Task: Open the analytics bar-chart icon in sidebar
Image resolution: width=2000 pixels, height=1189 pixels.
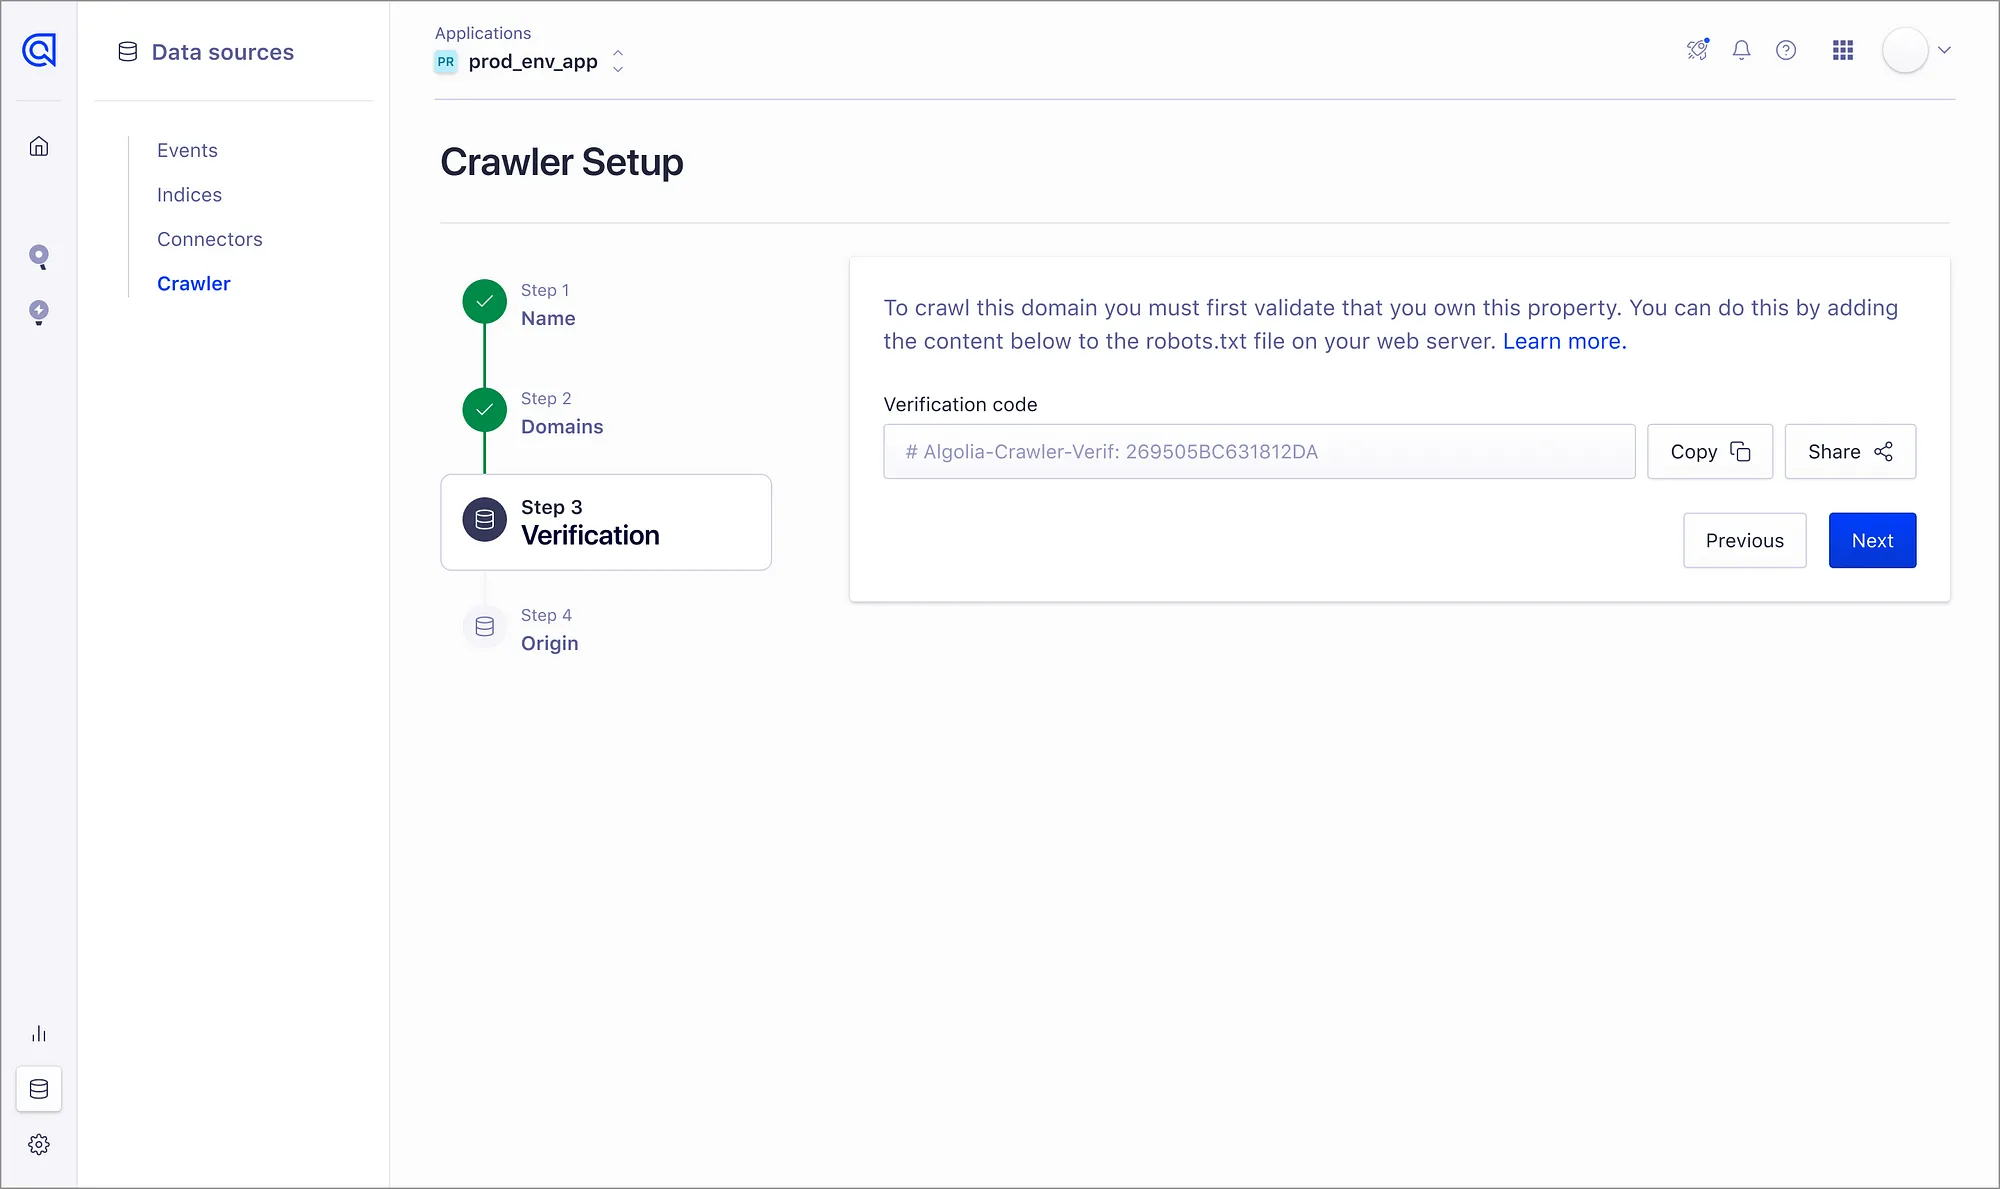Action: (x=39, y=1034)
